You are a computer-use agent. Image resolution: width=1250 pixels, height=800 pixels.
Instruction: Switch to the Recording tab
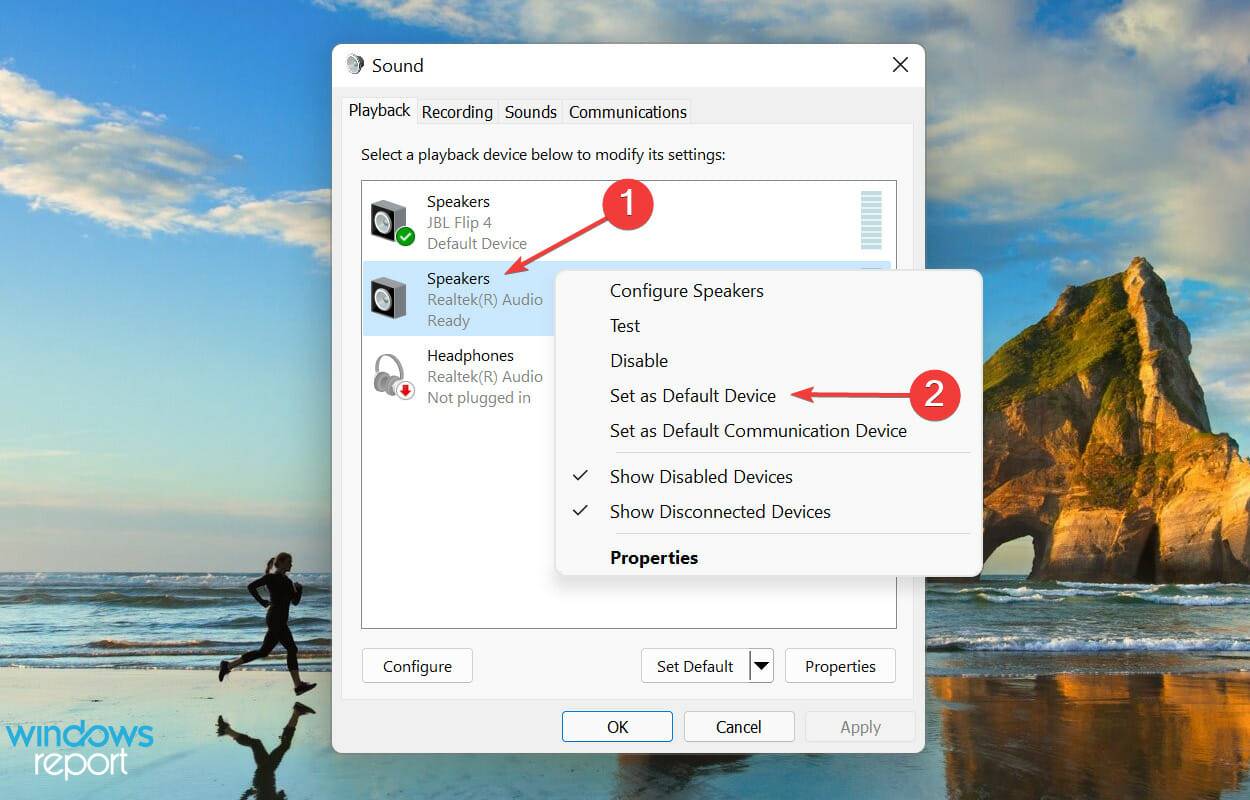coord(456,111)
